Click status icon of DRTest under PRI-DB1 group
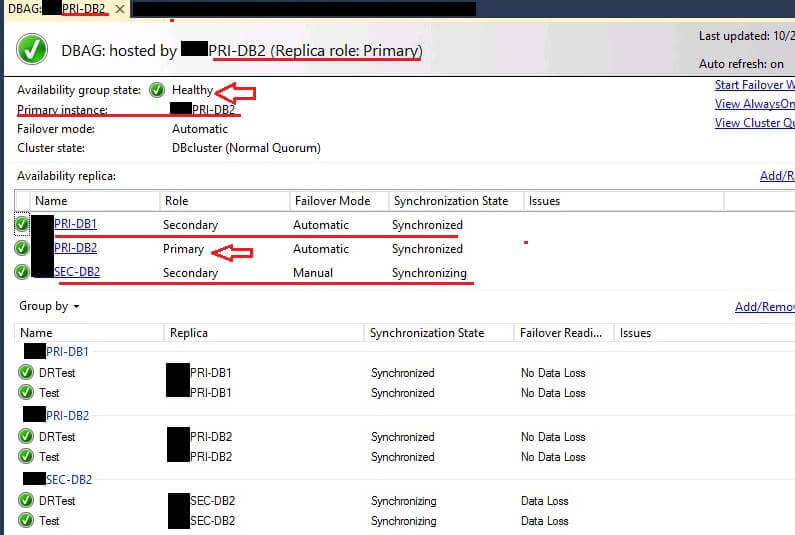795x535 pixels. 26,373
